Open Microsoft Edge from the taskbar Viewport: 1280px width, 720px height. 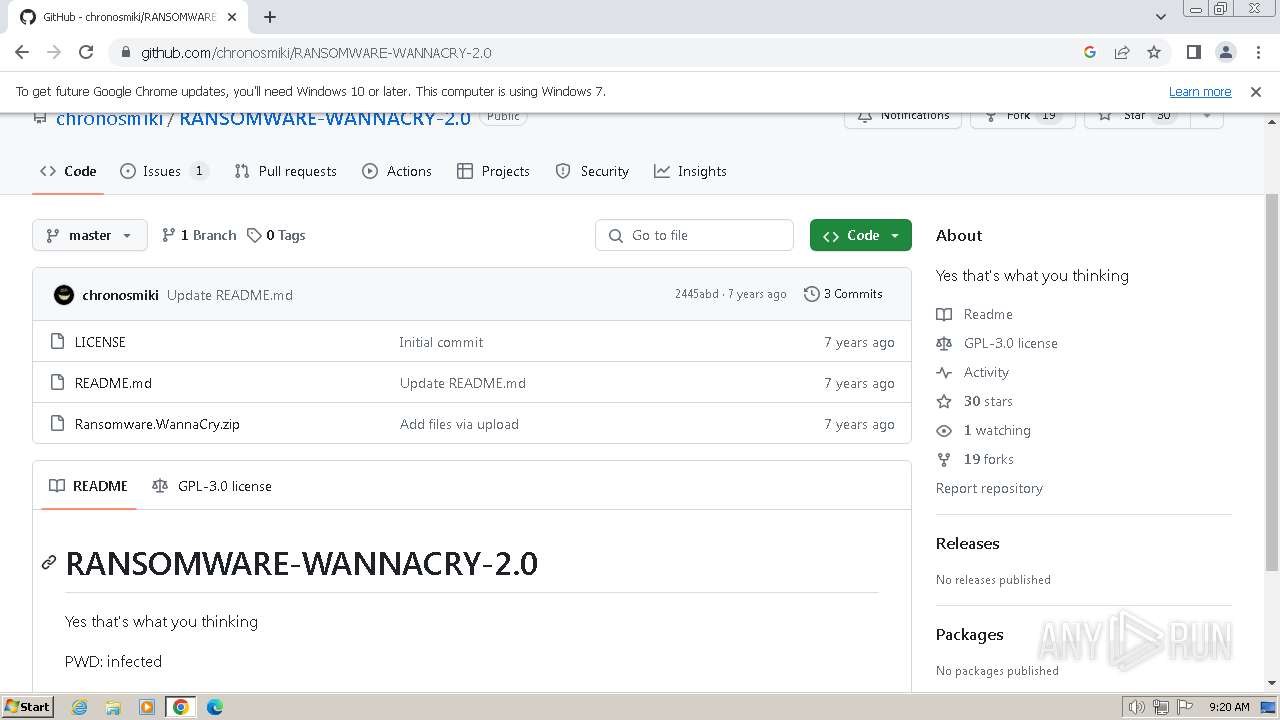click(215, 707)
